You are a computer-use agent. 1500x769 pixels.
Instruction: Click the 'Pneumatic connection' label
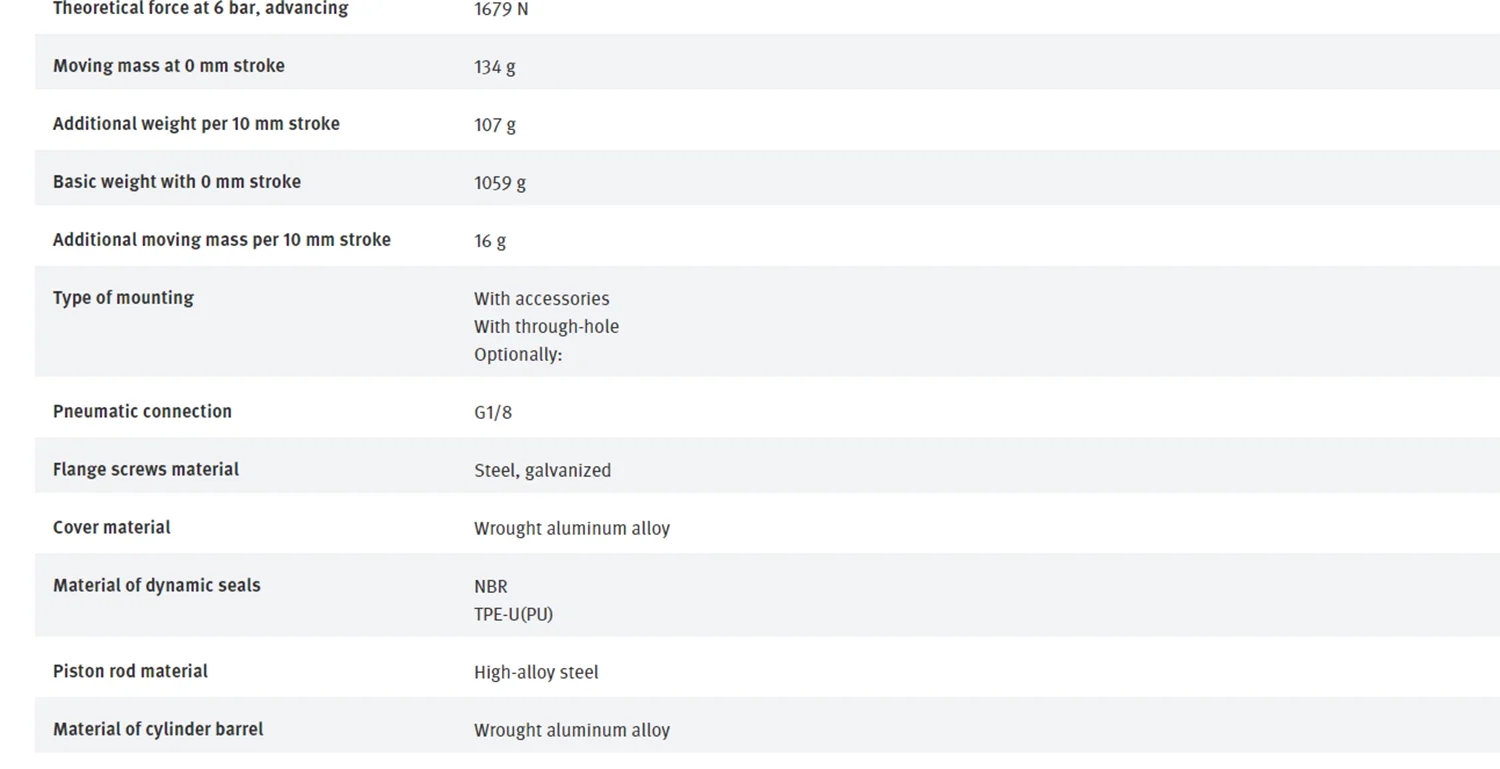point(142,412)
